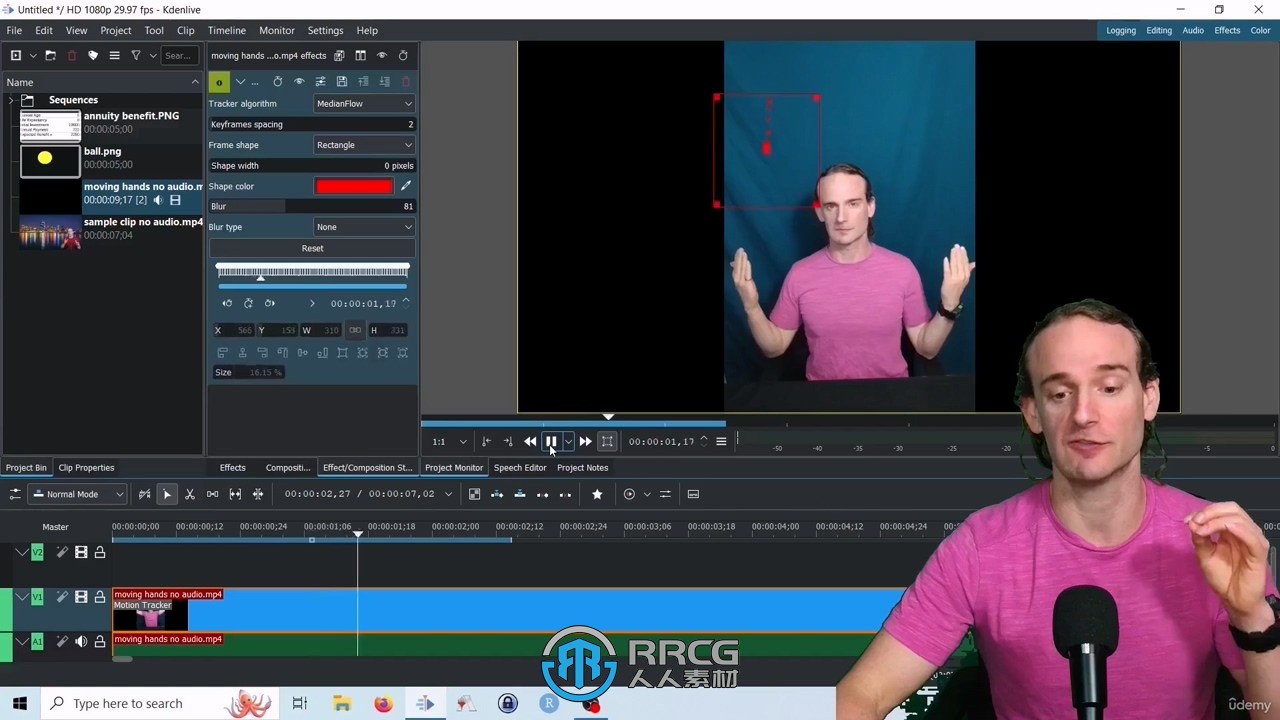Toggle the Motion Tracker effect enabled checkbox
The image size is (1280, 720).
point(219,82)
